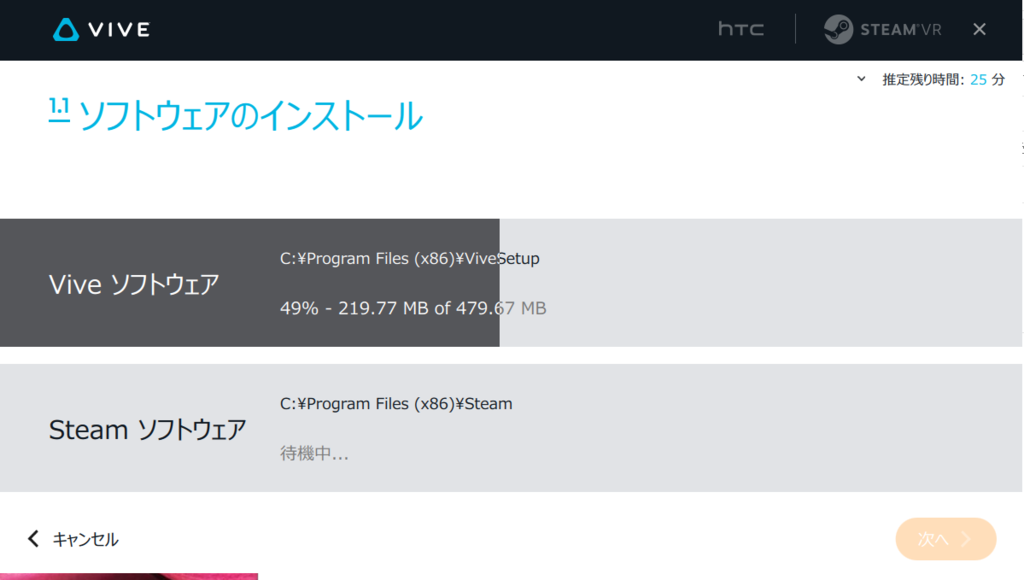Click the Vive ソフトウェア download progress bar
Image resolution: width=1024 pixels, height=580 pixels.
pyautogui.click(x=511, y=283)
